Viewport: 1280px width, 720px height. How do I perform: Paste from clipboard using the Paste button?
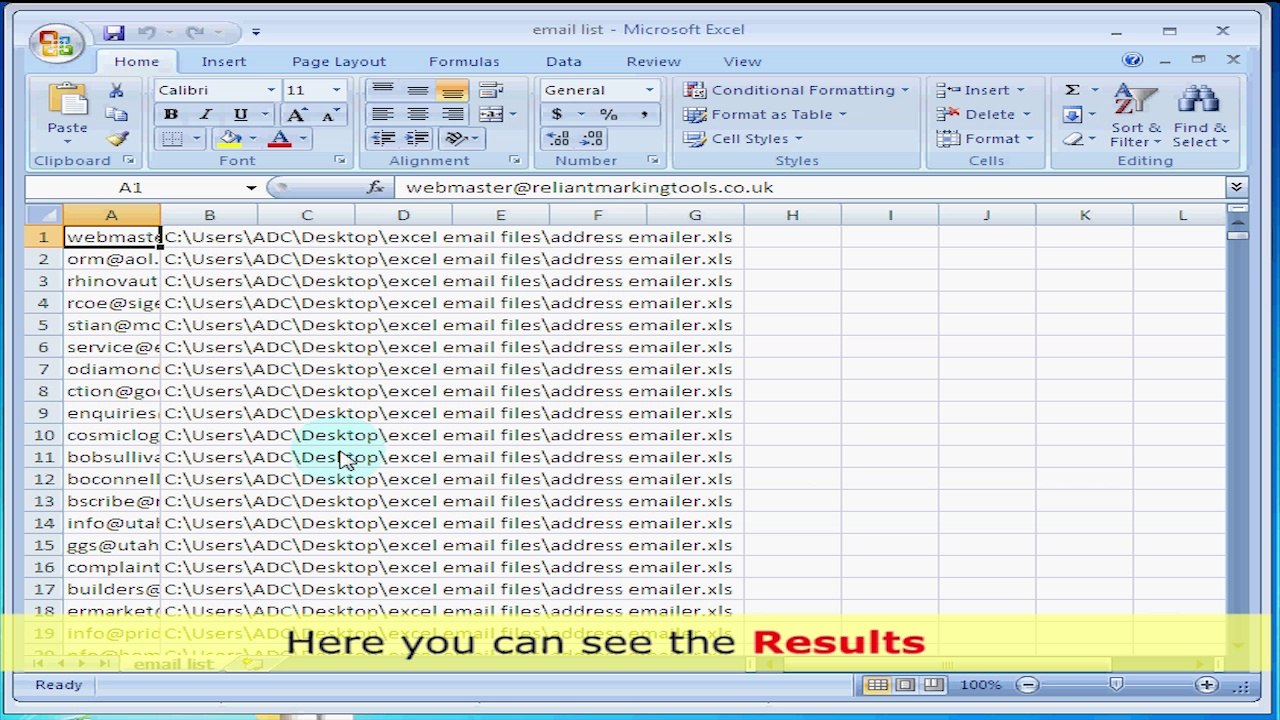tap(67, 110)
